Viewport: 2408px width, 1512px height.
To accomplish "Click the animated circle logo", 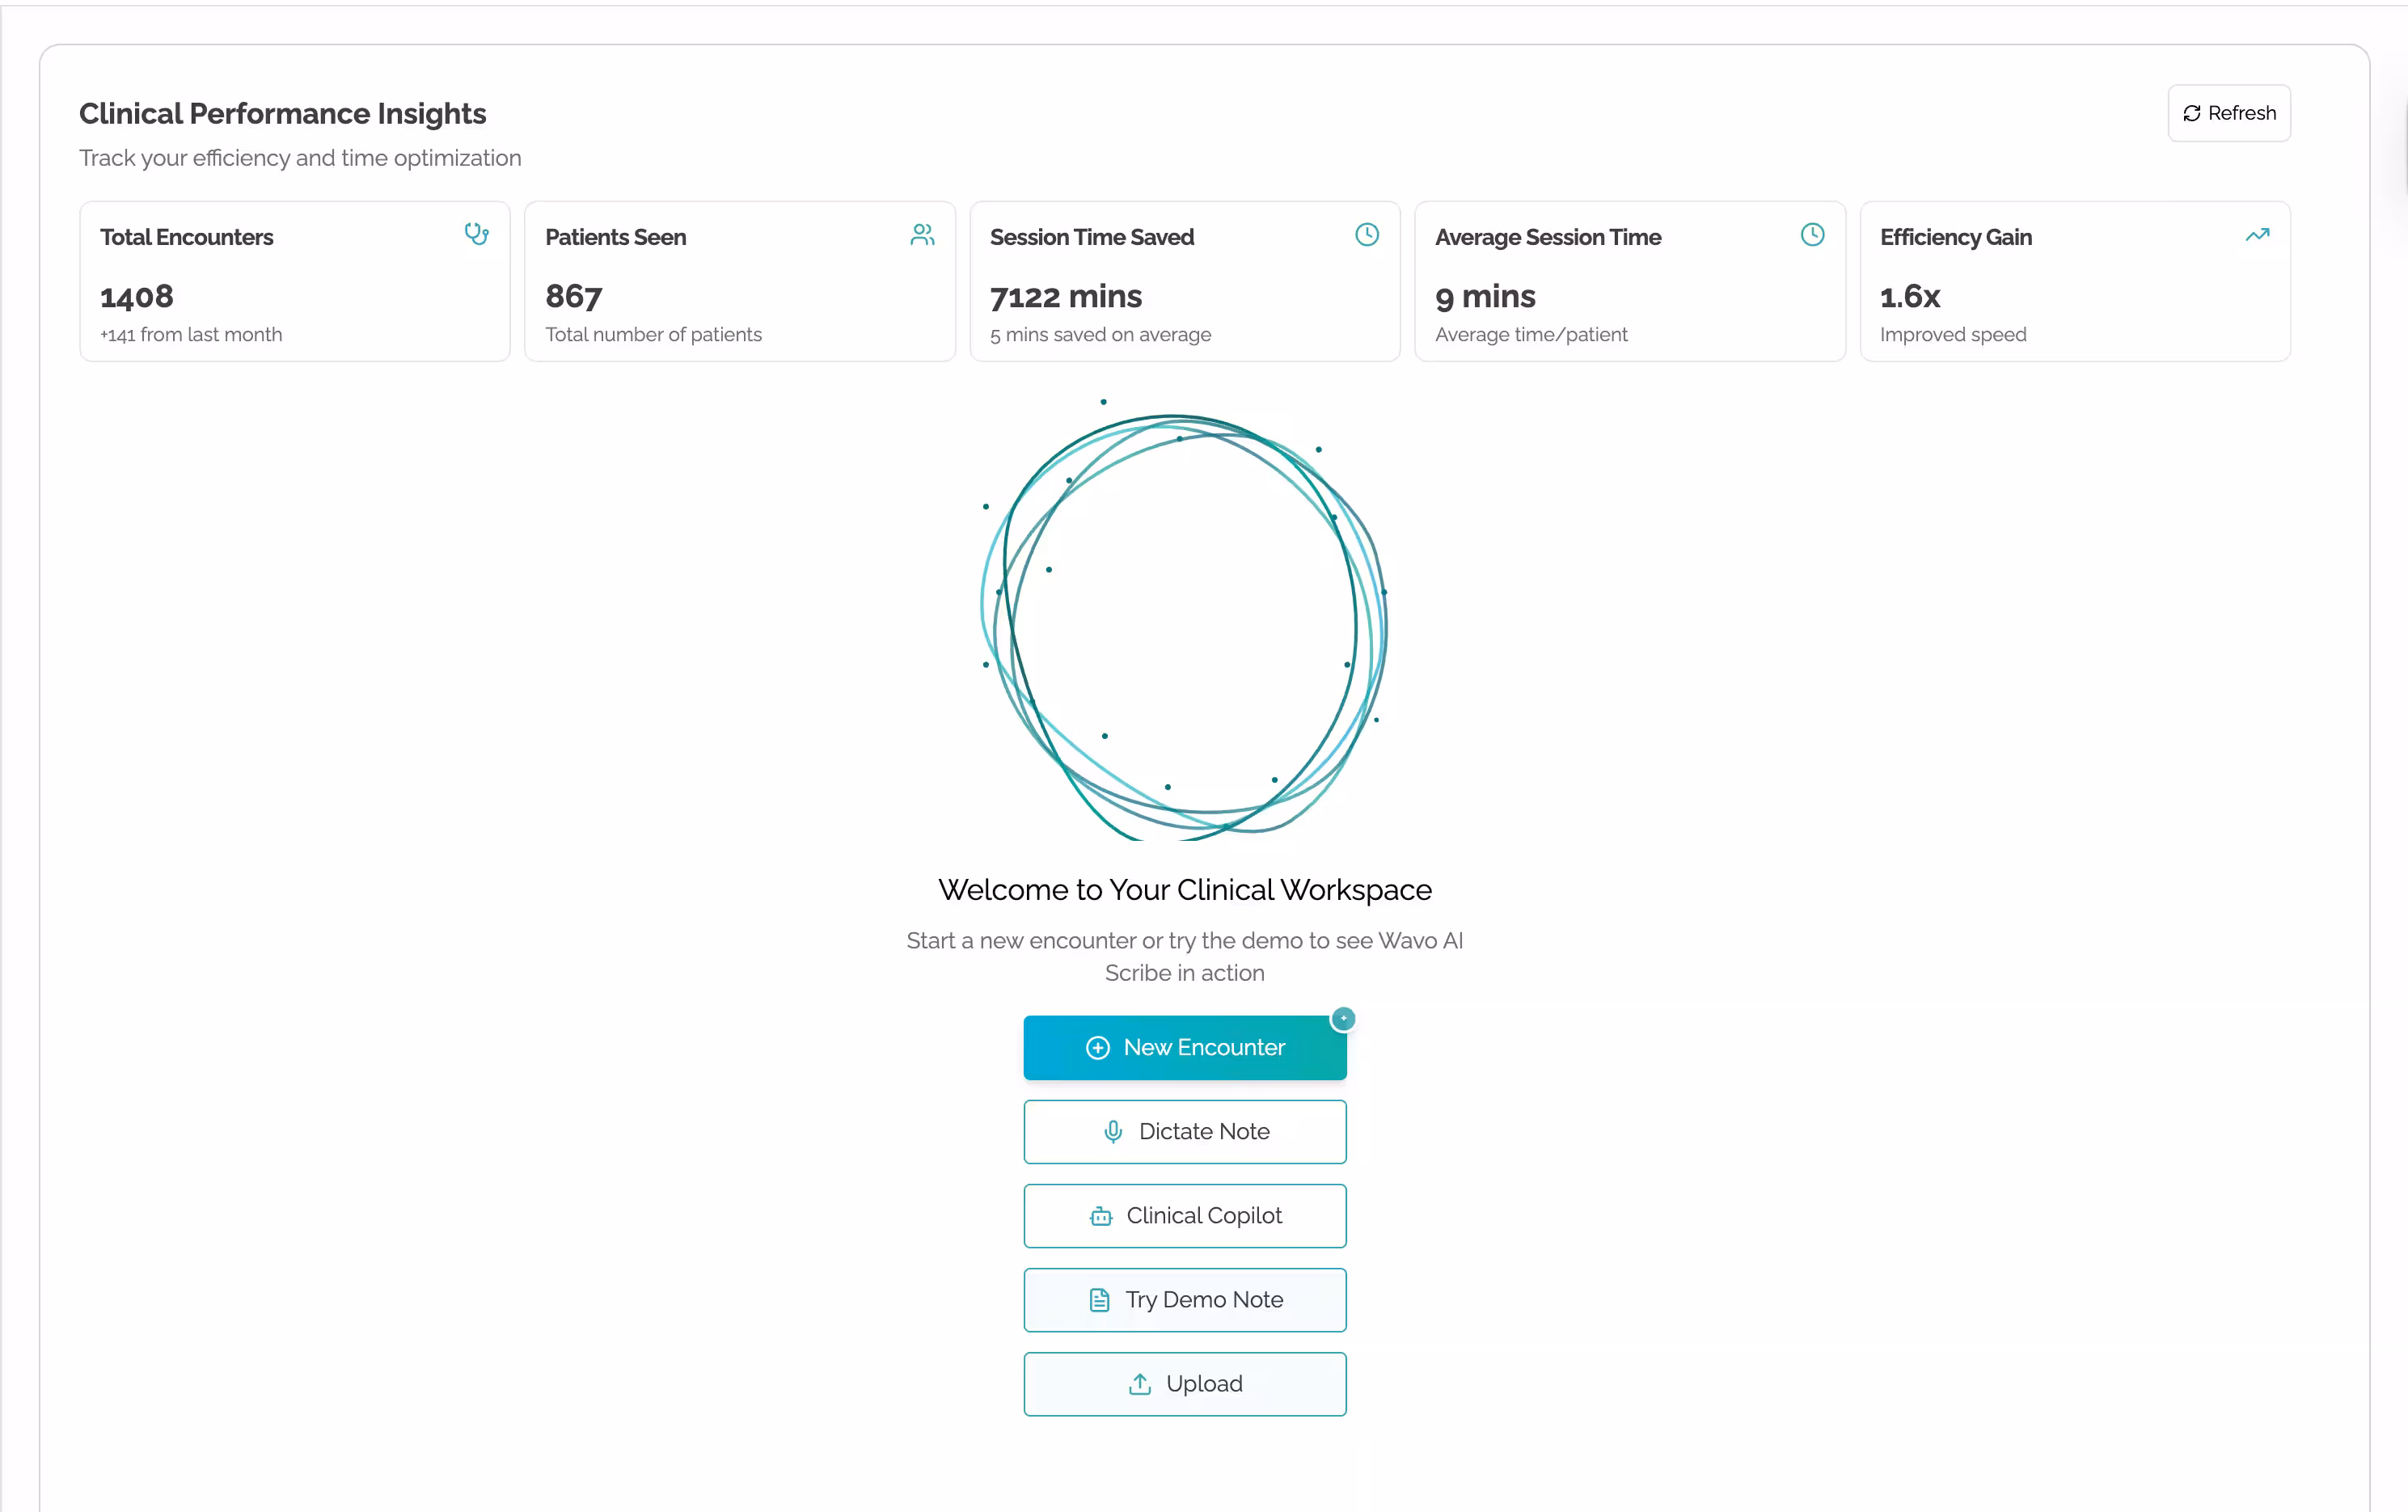I will click(1184, 622).
